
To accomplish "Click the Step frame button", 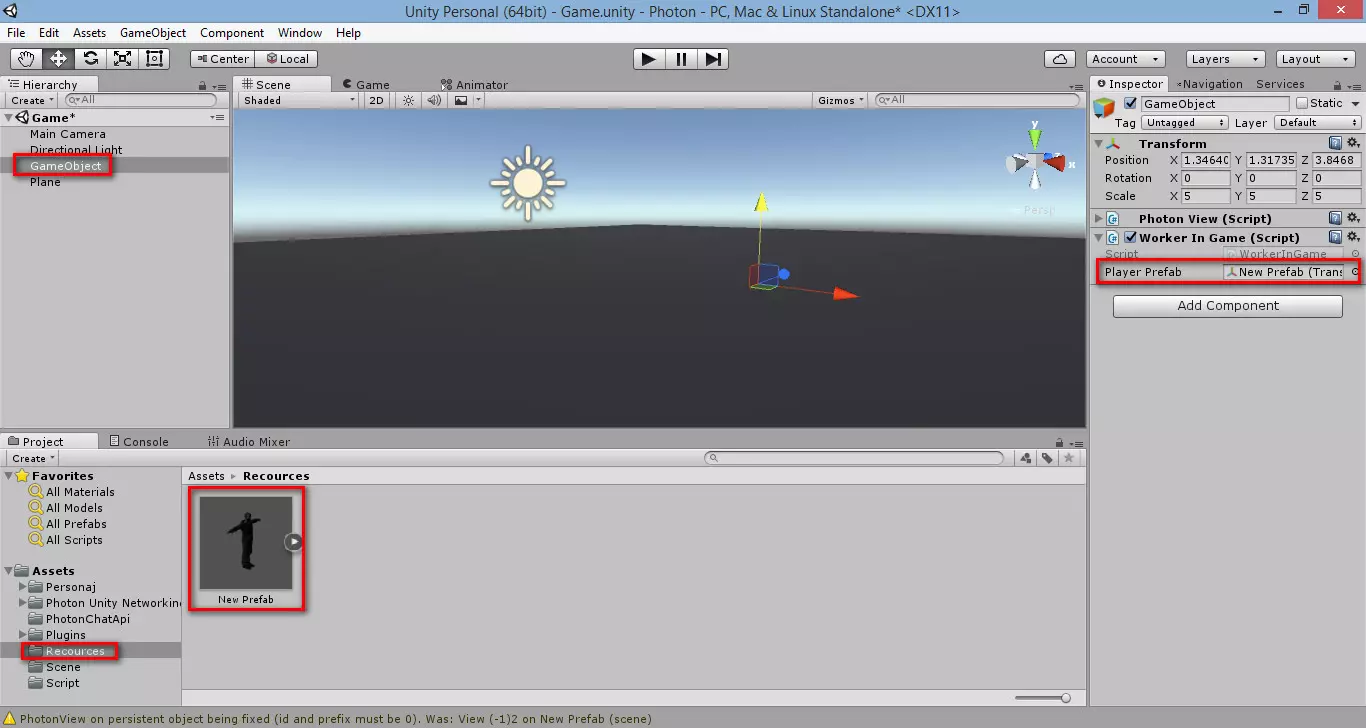I will pyautogui.click(x=712, y=59).
